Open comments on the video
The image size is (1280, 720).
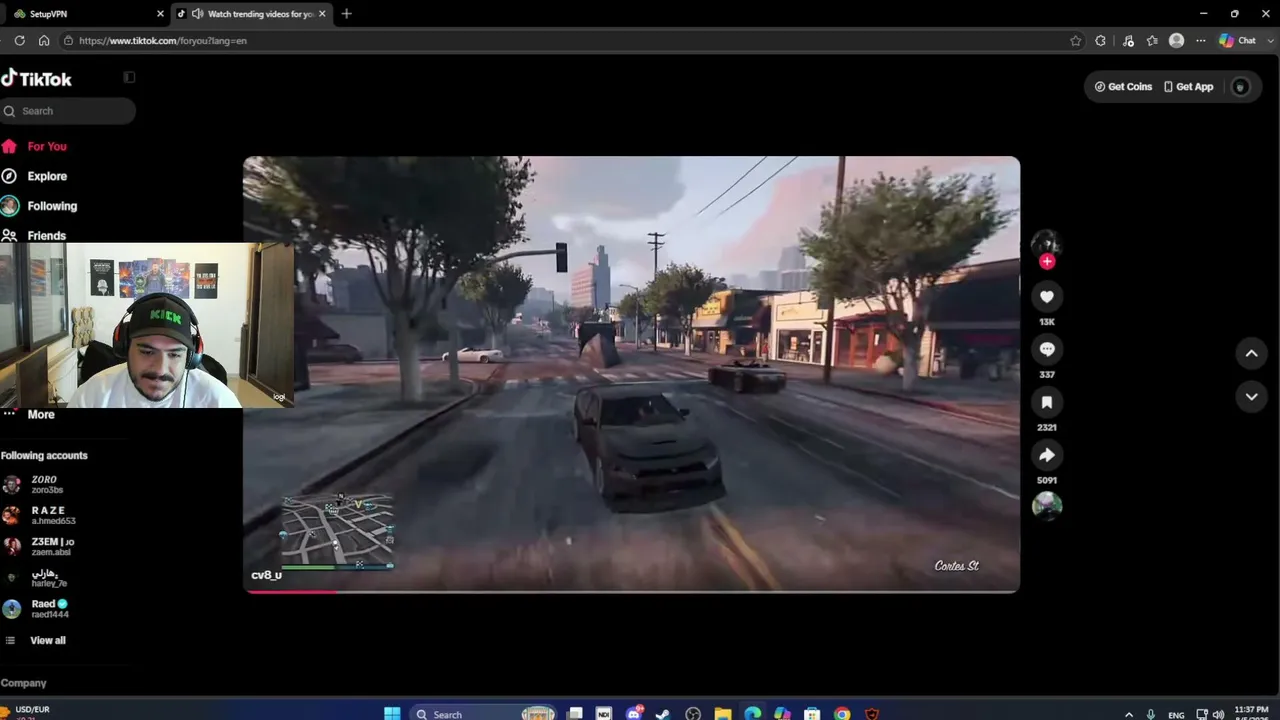[1047, 349]
